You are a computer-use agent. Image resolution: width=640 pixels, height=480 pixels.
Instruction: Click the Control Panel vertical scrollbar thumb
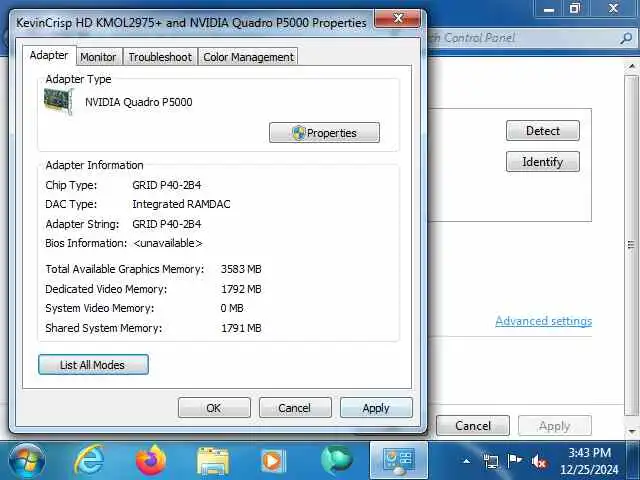click(631, 245)
